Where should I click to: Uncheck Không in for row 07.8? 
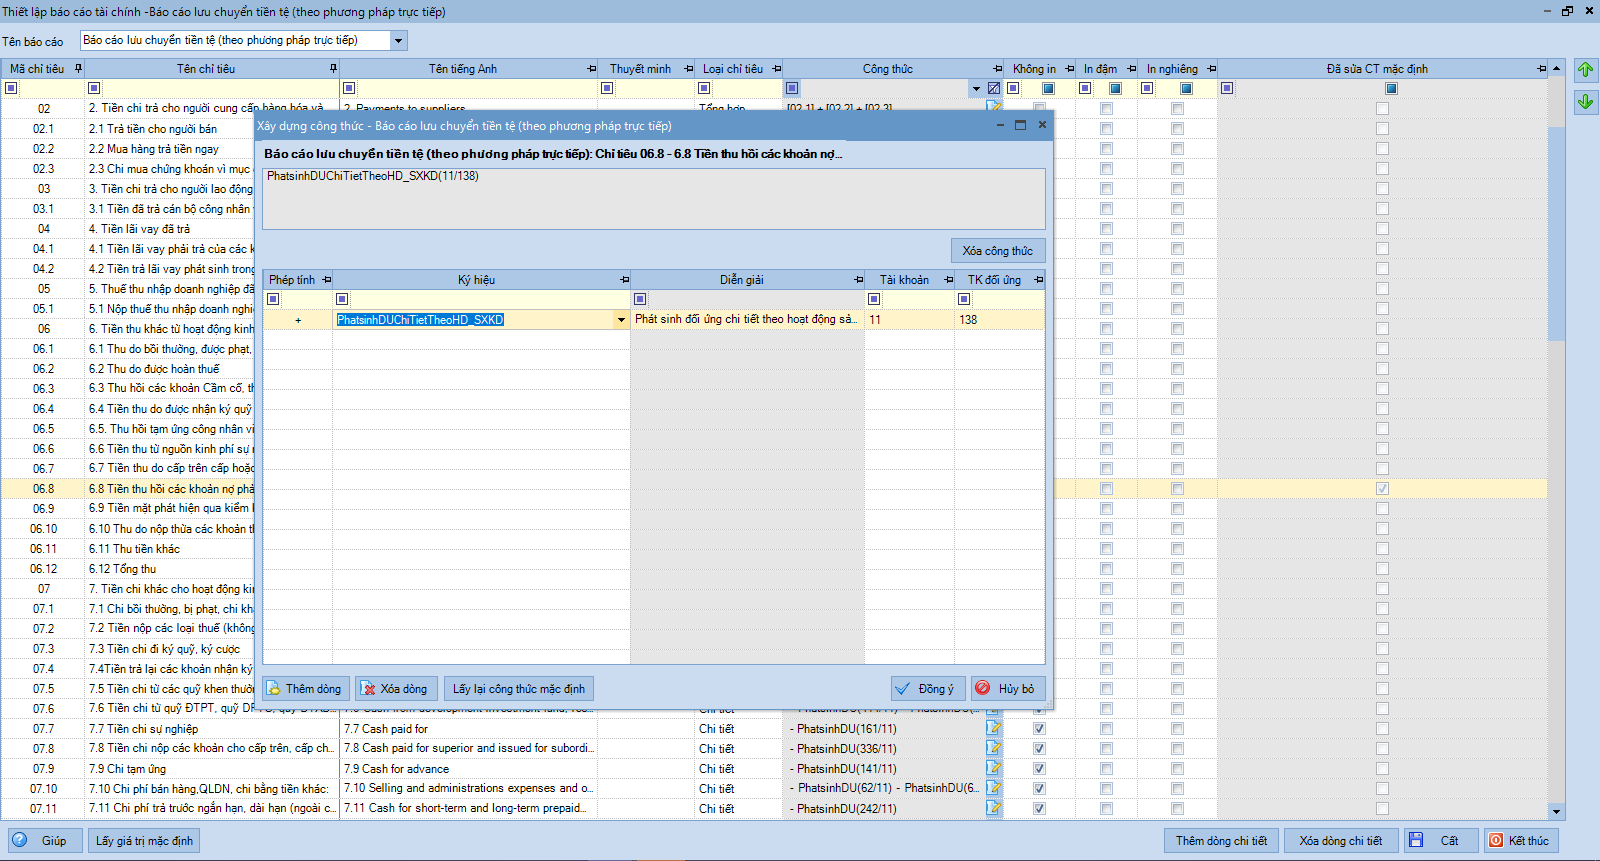point(1039,749)
